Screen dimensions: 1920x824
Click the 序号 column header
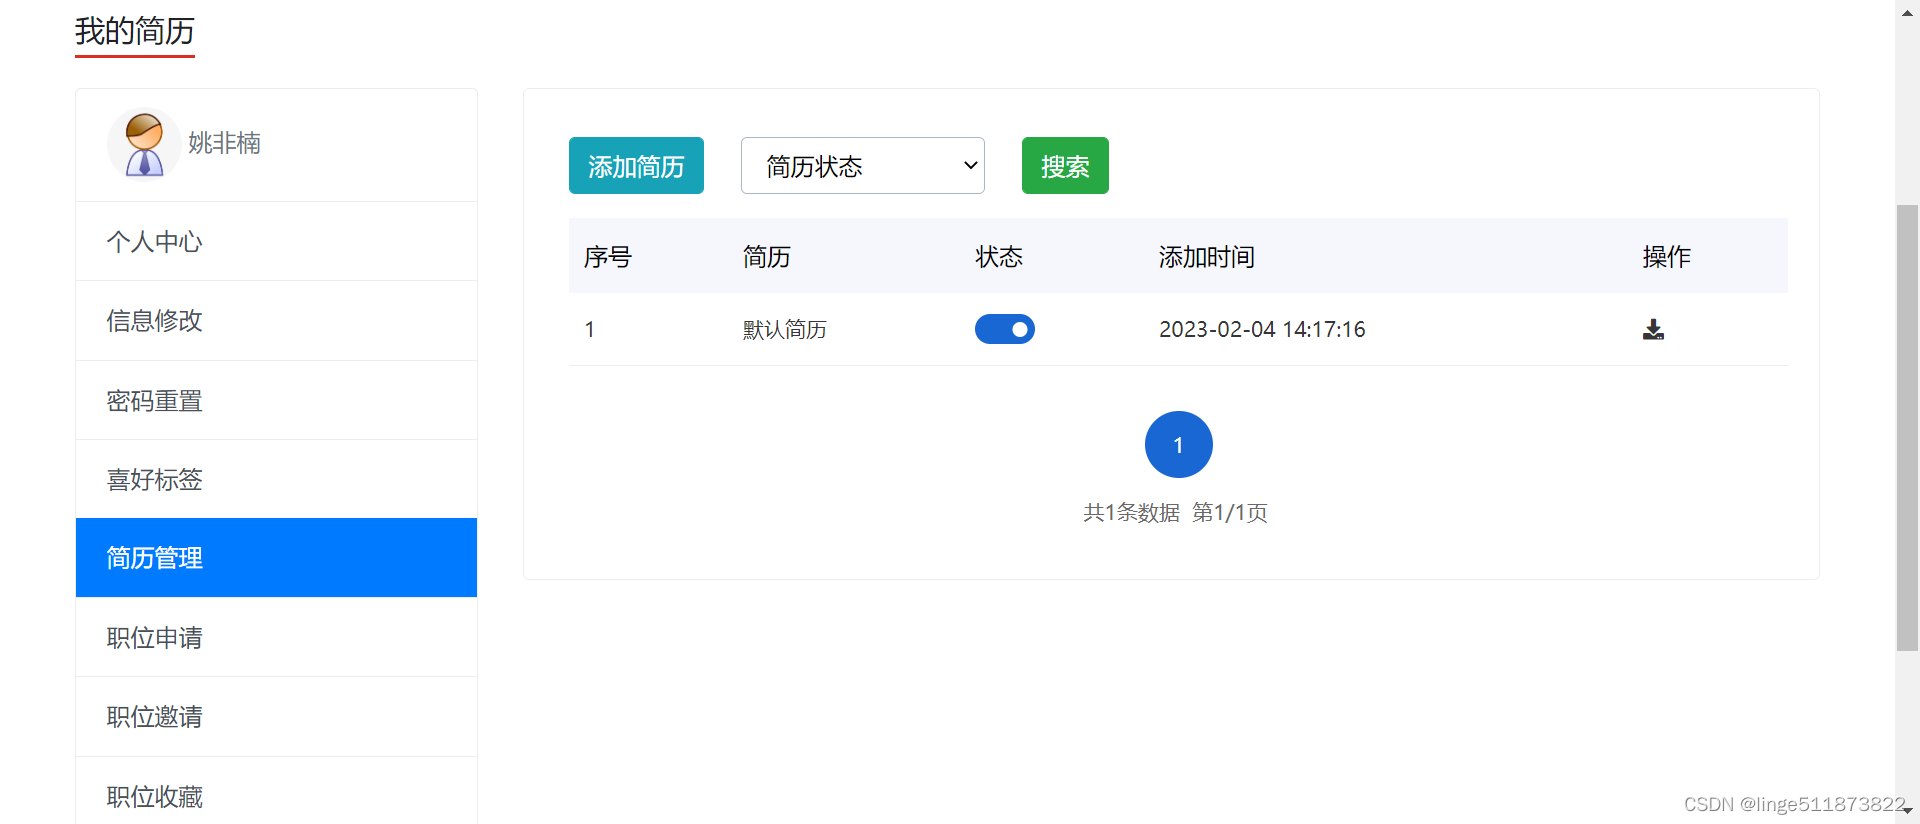coord(608,257)
